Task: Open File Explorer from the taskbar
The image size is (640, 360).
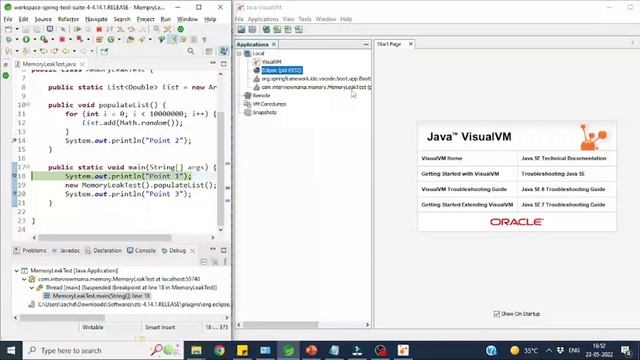Action: 196,350
